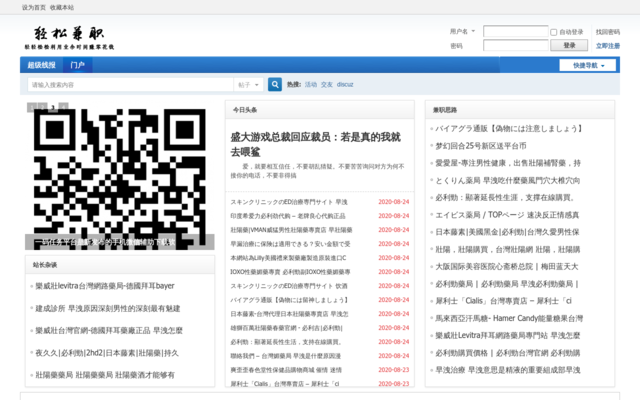Select hot search term discuz
This screenshot has width=640, height=400.
[345, 84]
